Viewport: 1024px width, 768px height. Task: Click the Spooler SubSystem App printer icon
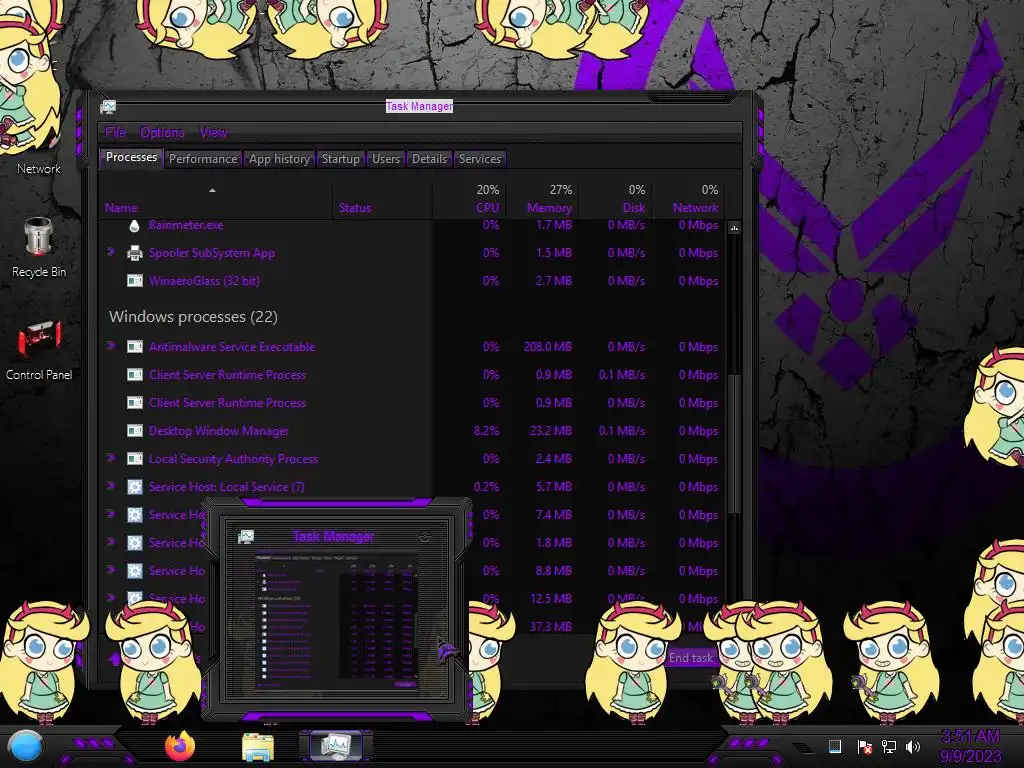[x=135, y=253]
